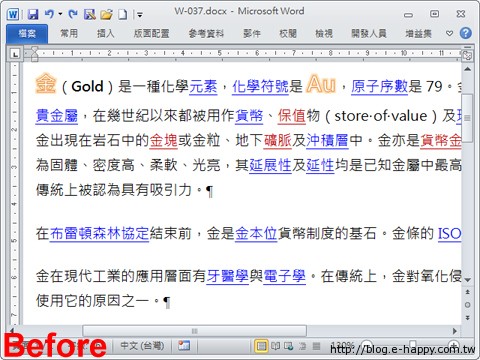Open the 檔案 File tab

coord(27,33)
